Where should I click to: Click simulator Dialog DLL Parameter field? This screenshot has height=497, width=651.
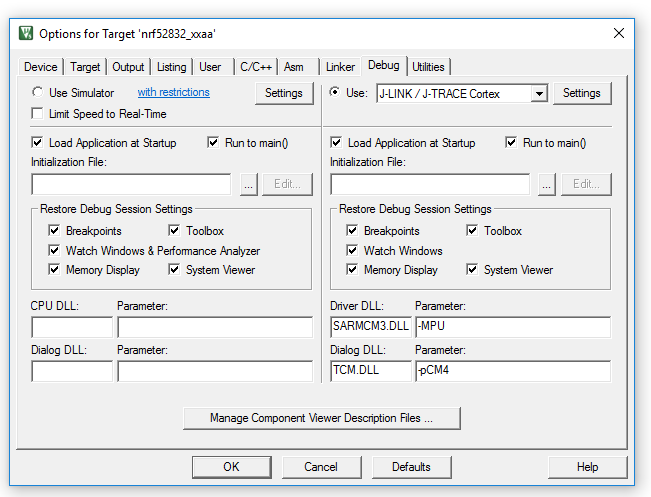tap(215, 371)
